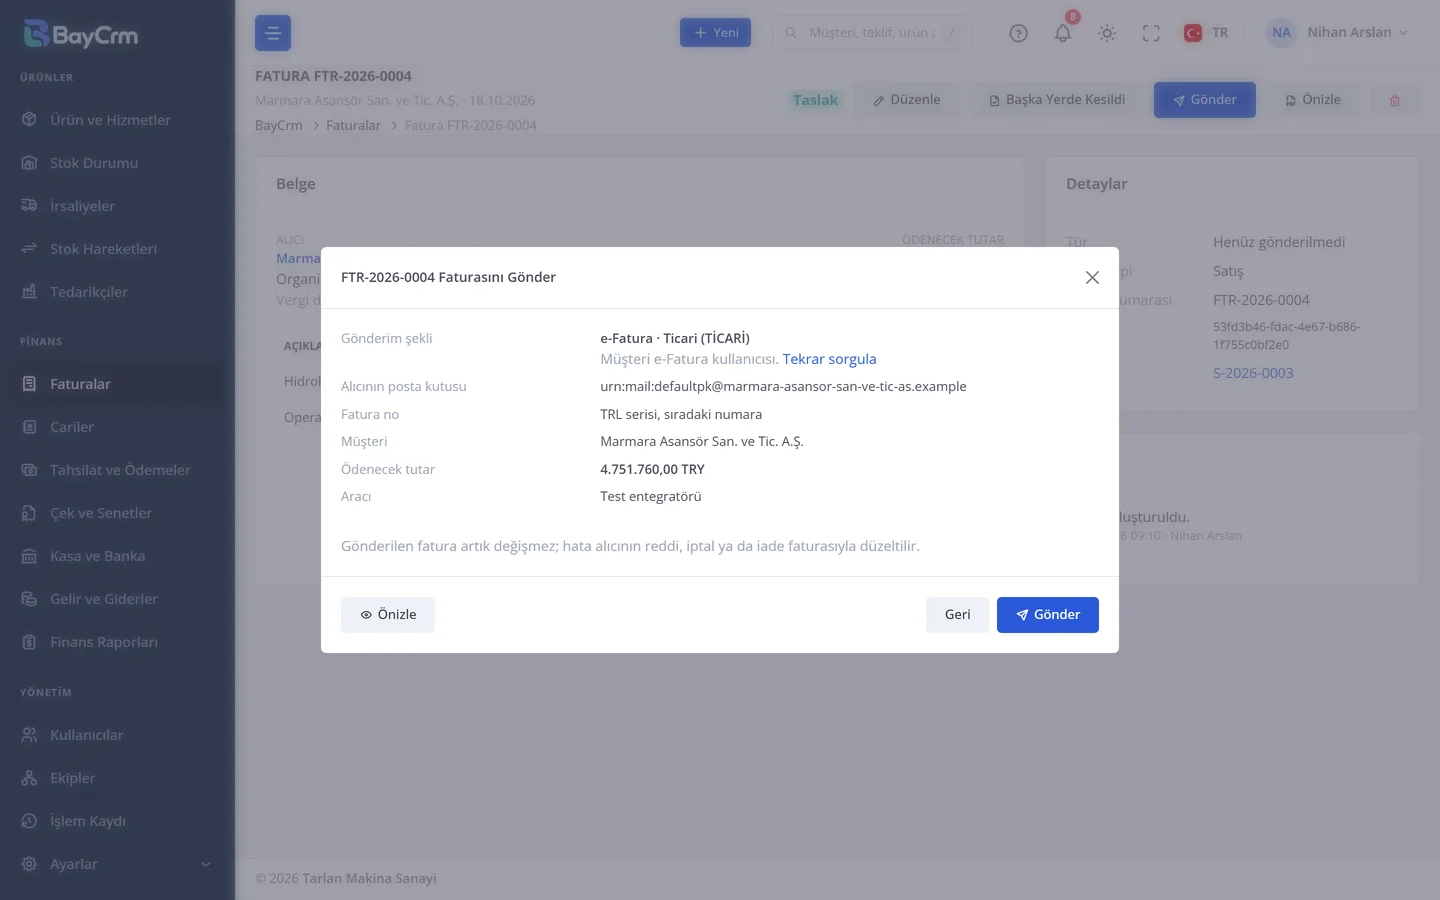Toggle fullscreen mode icon
The image size is (1440, 900).
click(x=1151, y=33)
